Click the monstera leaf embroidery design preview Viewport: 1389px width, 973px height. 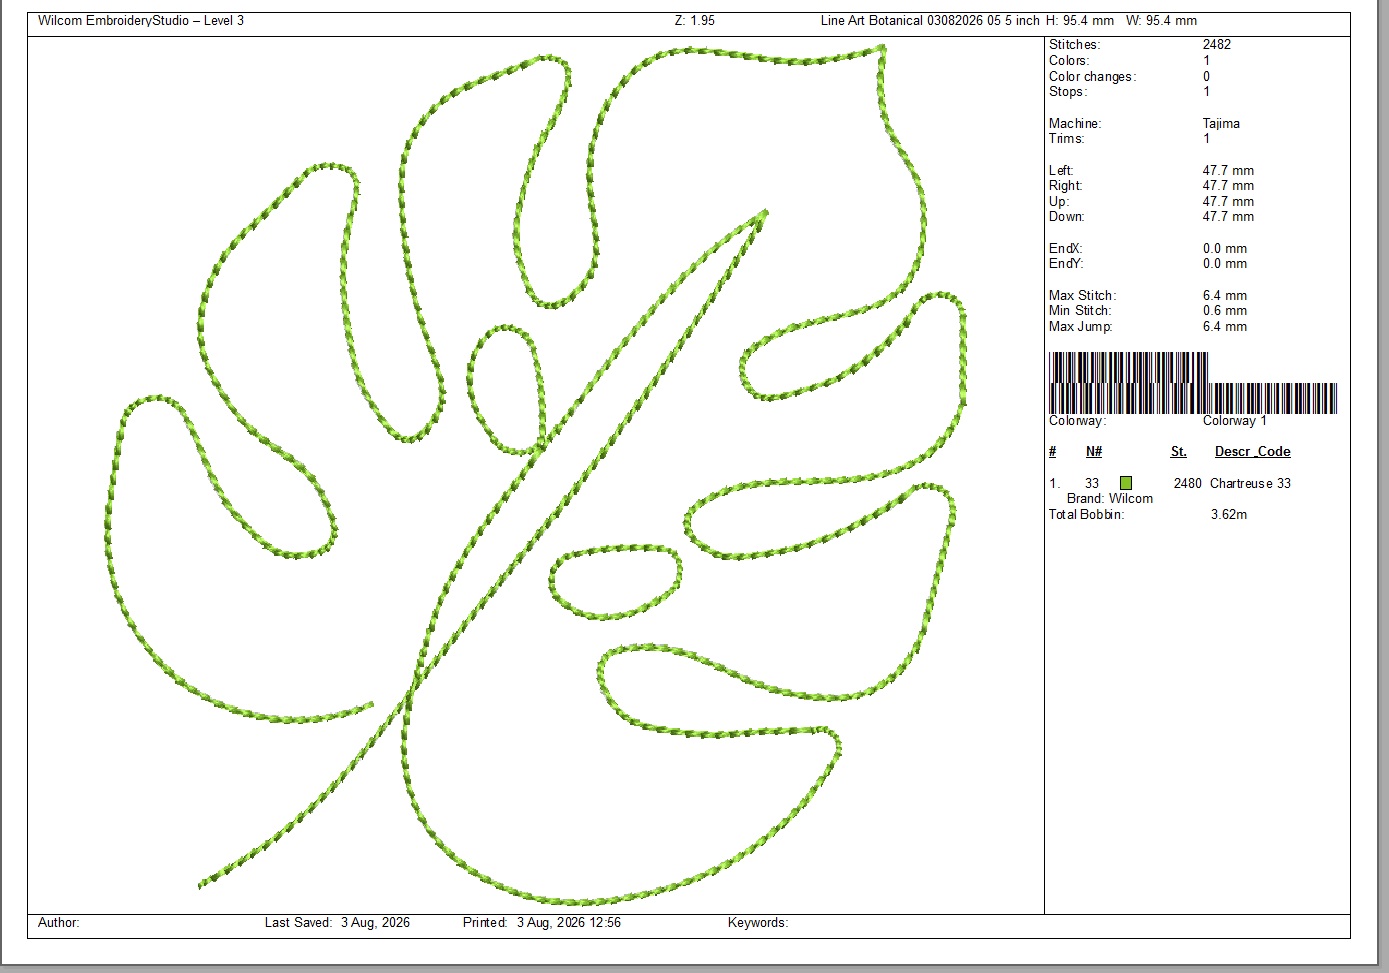[x=536, y=475]
